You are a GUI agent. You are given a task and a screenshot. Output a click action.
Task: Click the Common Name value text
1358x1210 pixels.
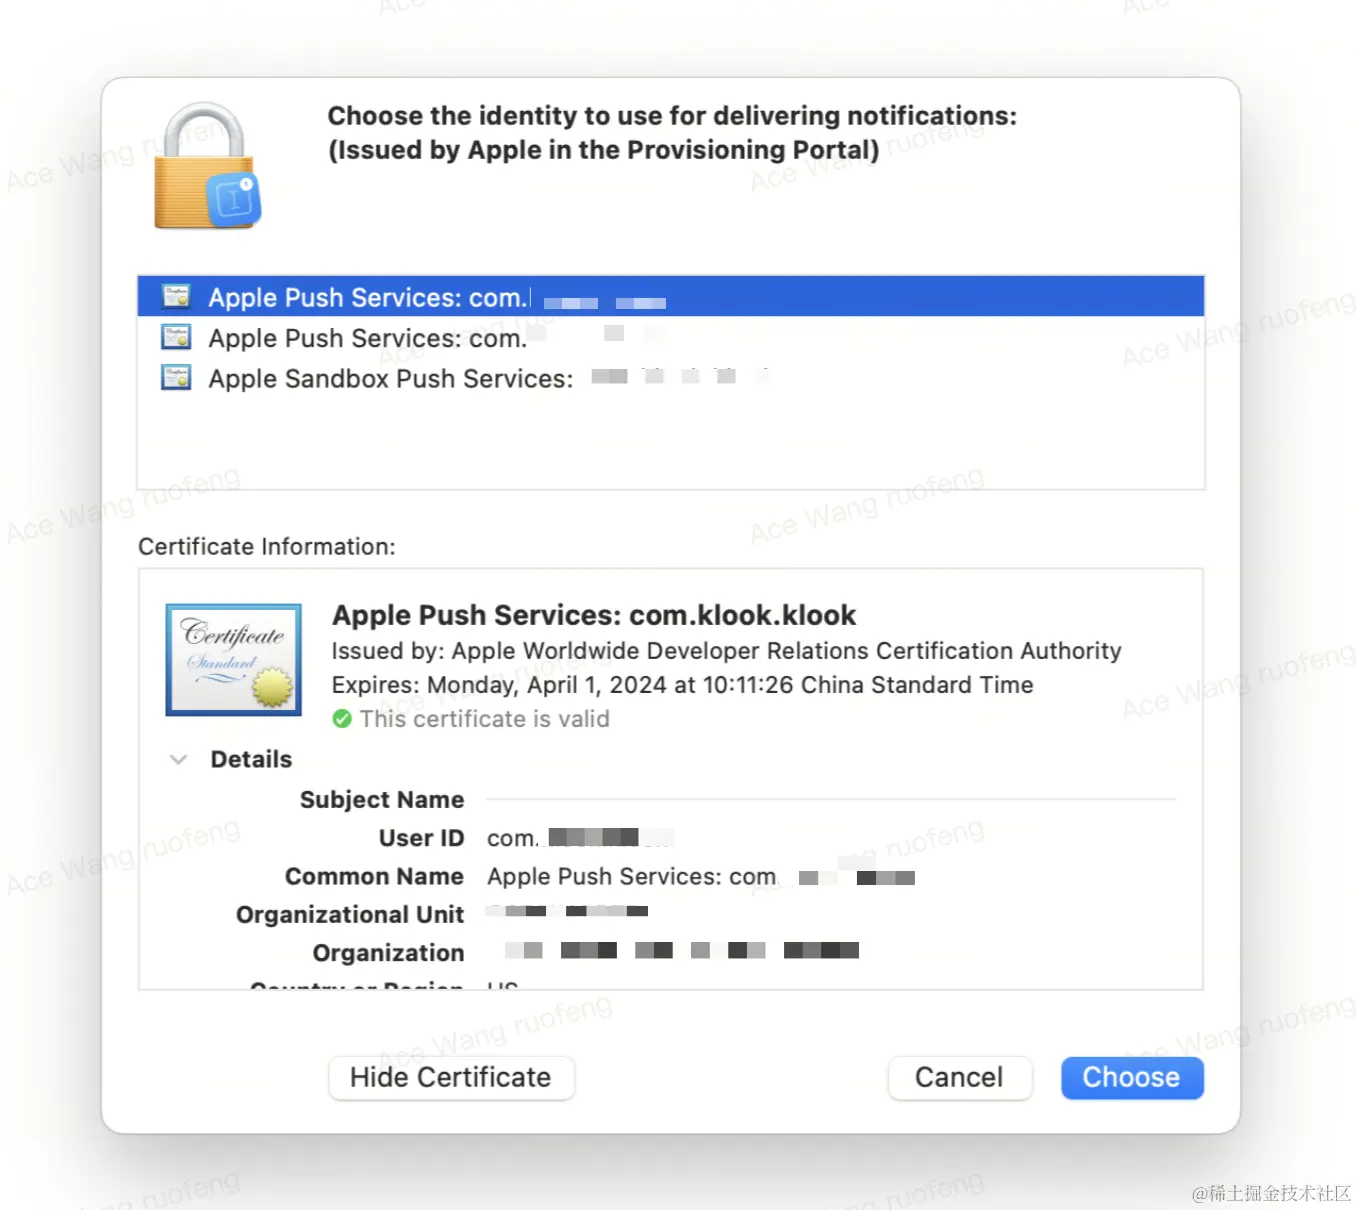(x=701, y=877)
